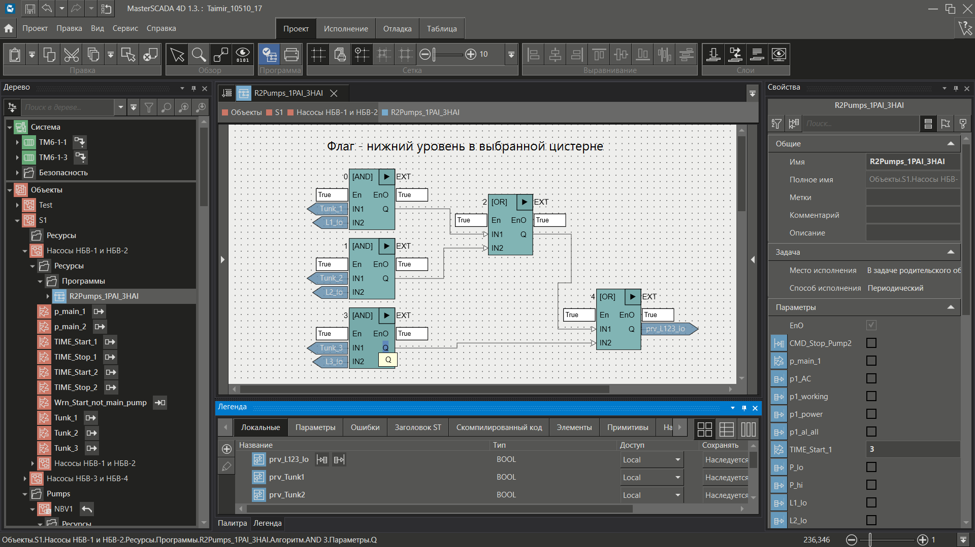Toggle the p1_working checkbox

[x=871, y=396]
